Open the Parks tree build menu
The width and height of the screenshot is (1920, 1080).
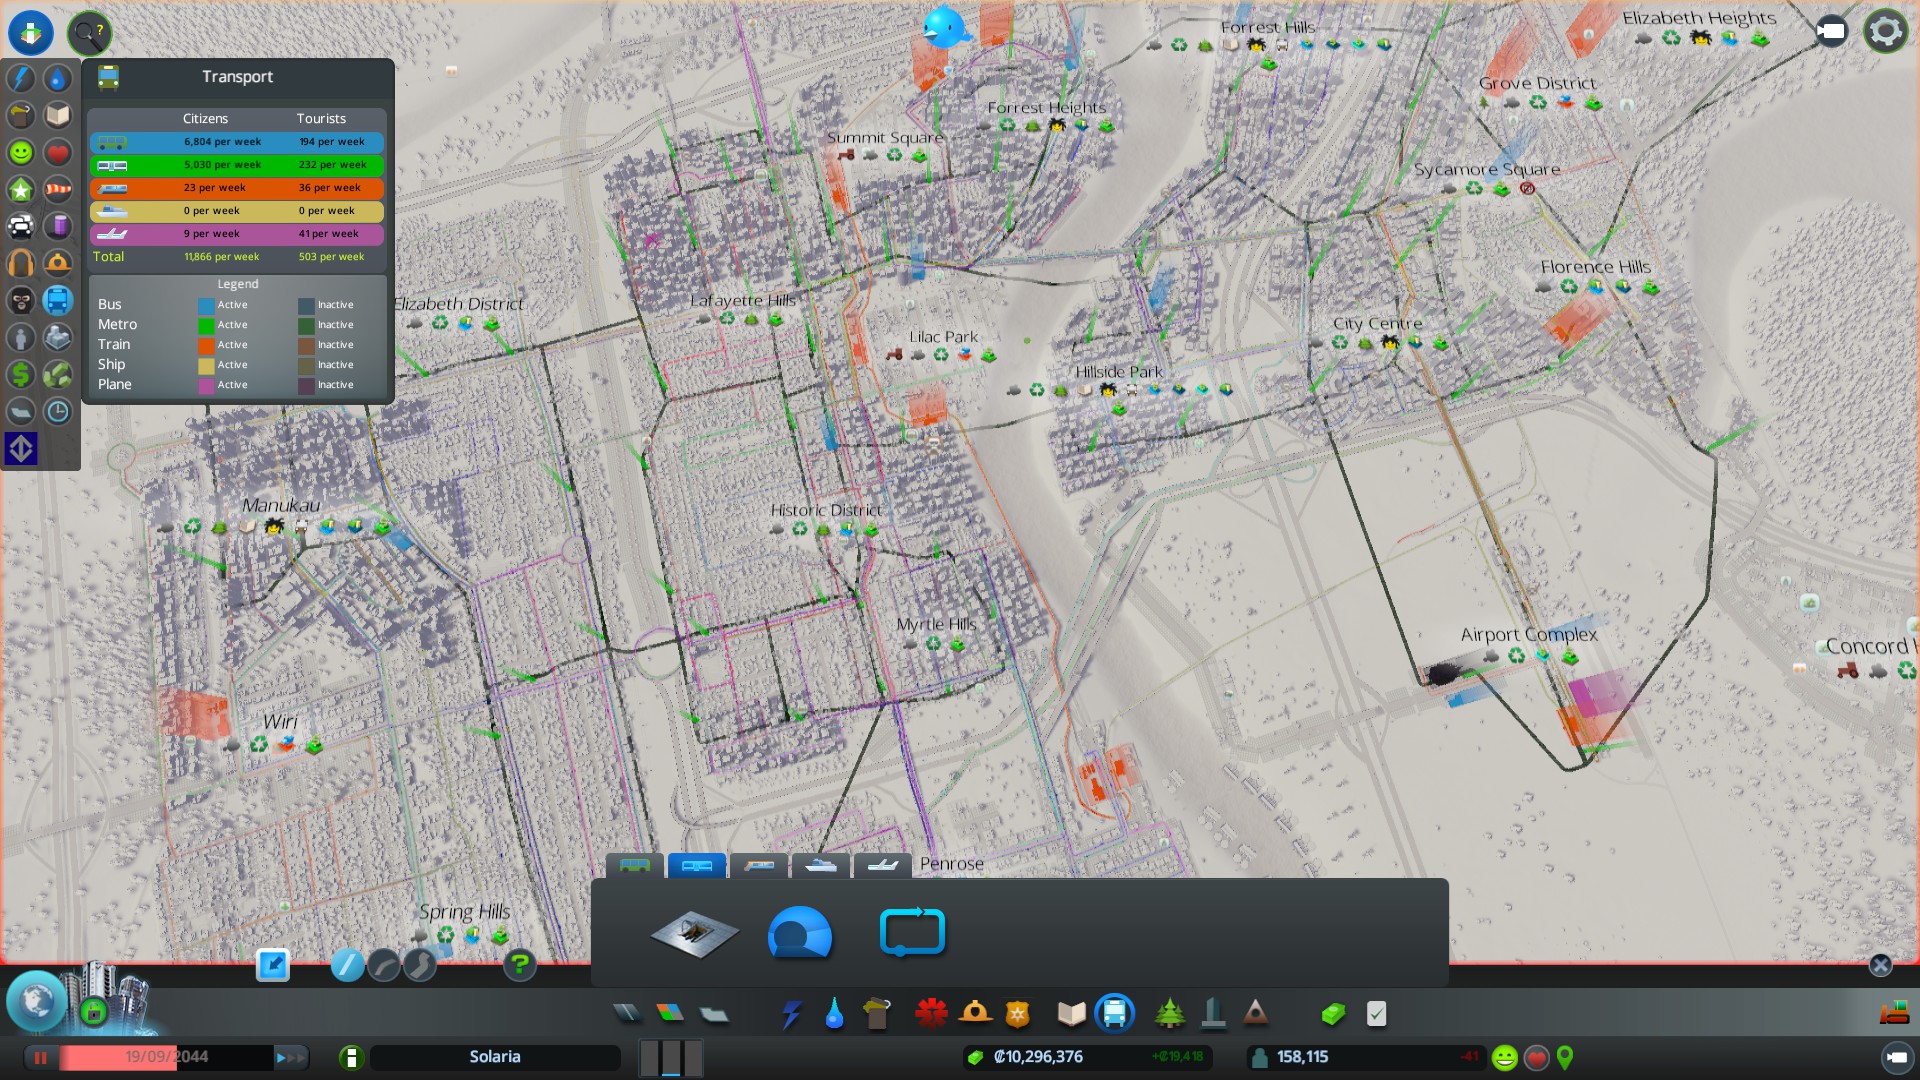1169,1014
